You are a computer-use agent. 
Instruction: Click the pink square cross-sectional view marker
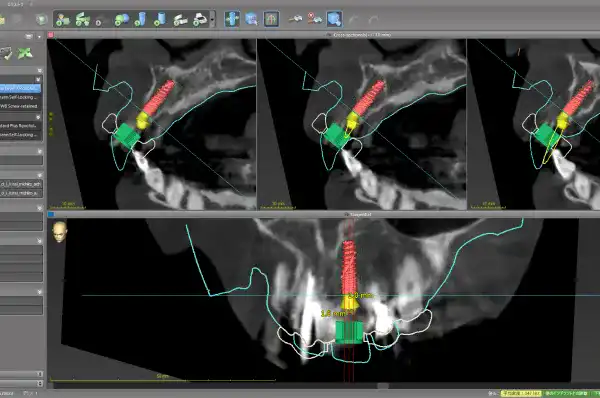pyautogui.click(x=51, y=35)
